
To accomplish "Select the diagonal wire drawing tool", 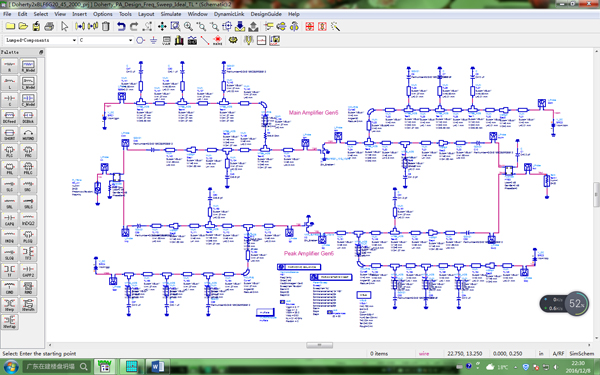I will (x=205, y=40).
